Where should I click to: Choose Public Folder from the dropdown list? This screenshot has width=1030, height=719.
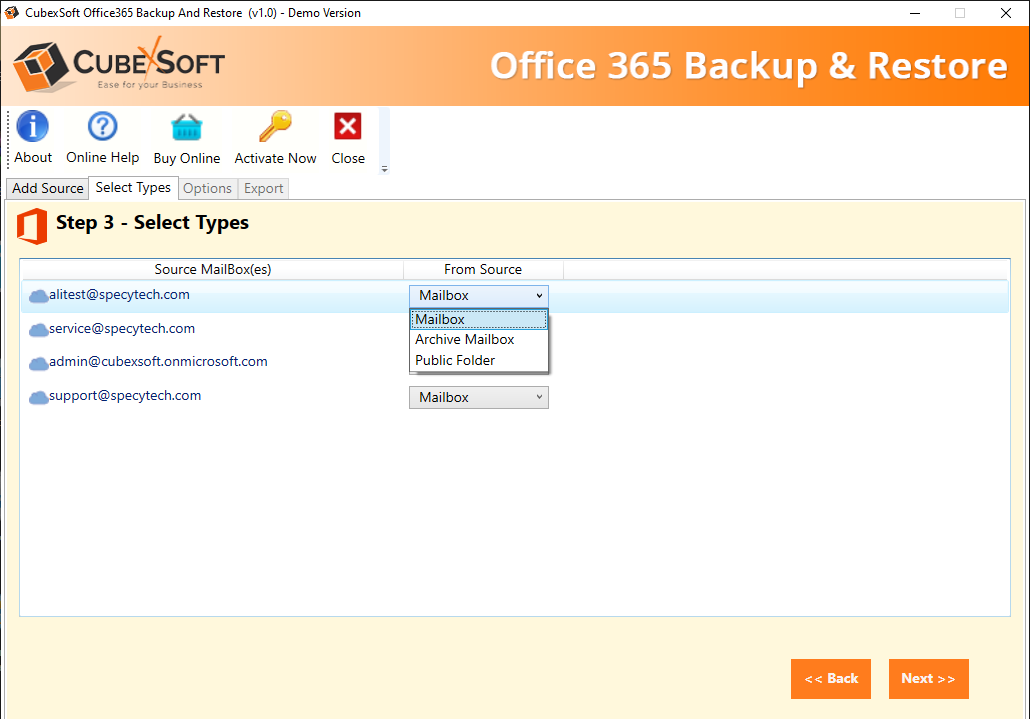pos(455,361)
